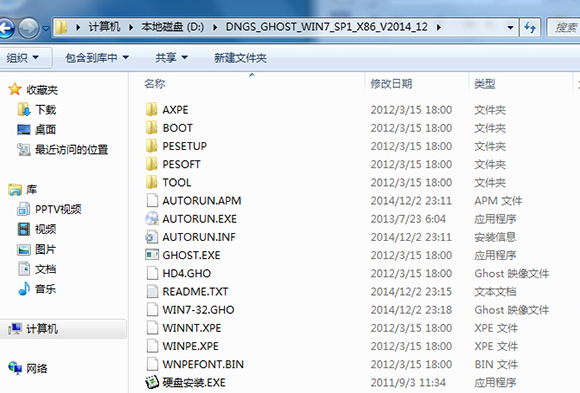Sort files by 类型 column header
The height and width of the screenshot is (393, 580).
tap(485, 84)
